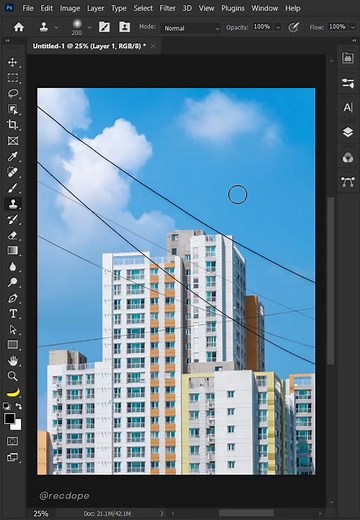360x520 pixels.
Task: Select the Eraser tool
Action: click(x=13, y=235)
